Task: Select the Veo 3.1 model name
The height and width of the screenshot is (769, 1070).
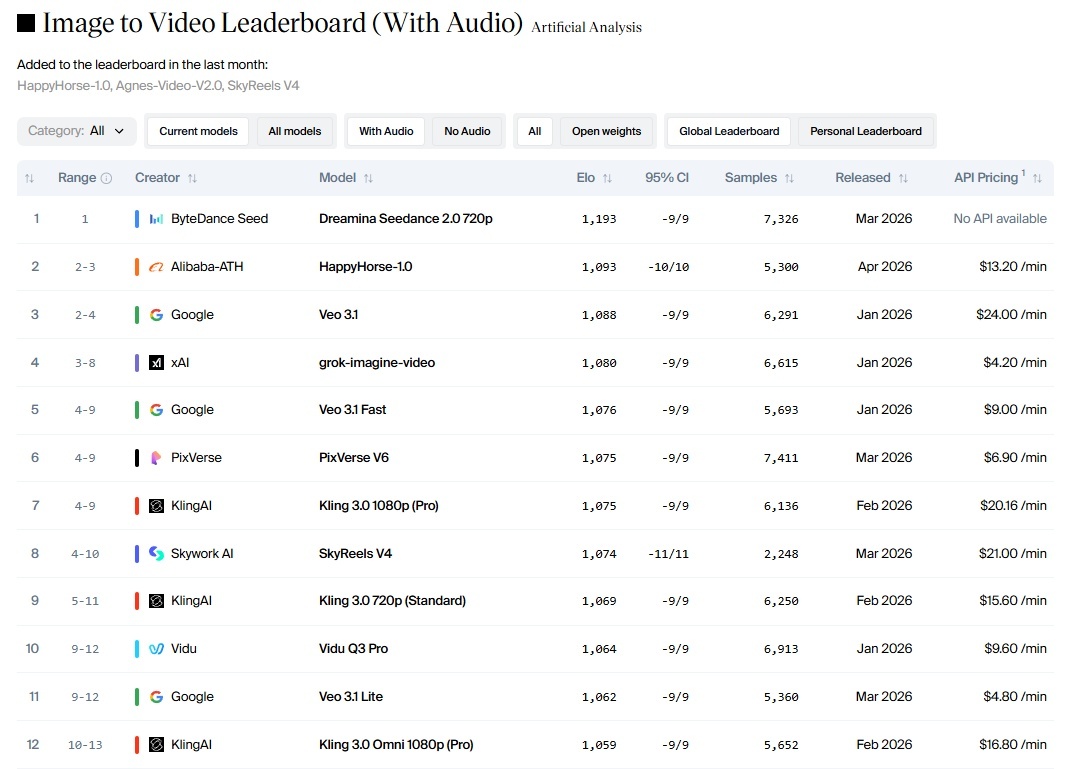Action: [x=338, y=315]
